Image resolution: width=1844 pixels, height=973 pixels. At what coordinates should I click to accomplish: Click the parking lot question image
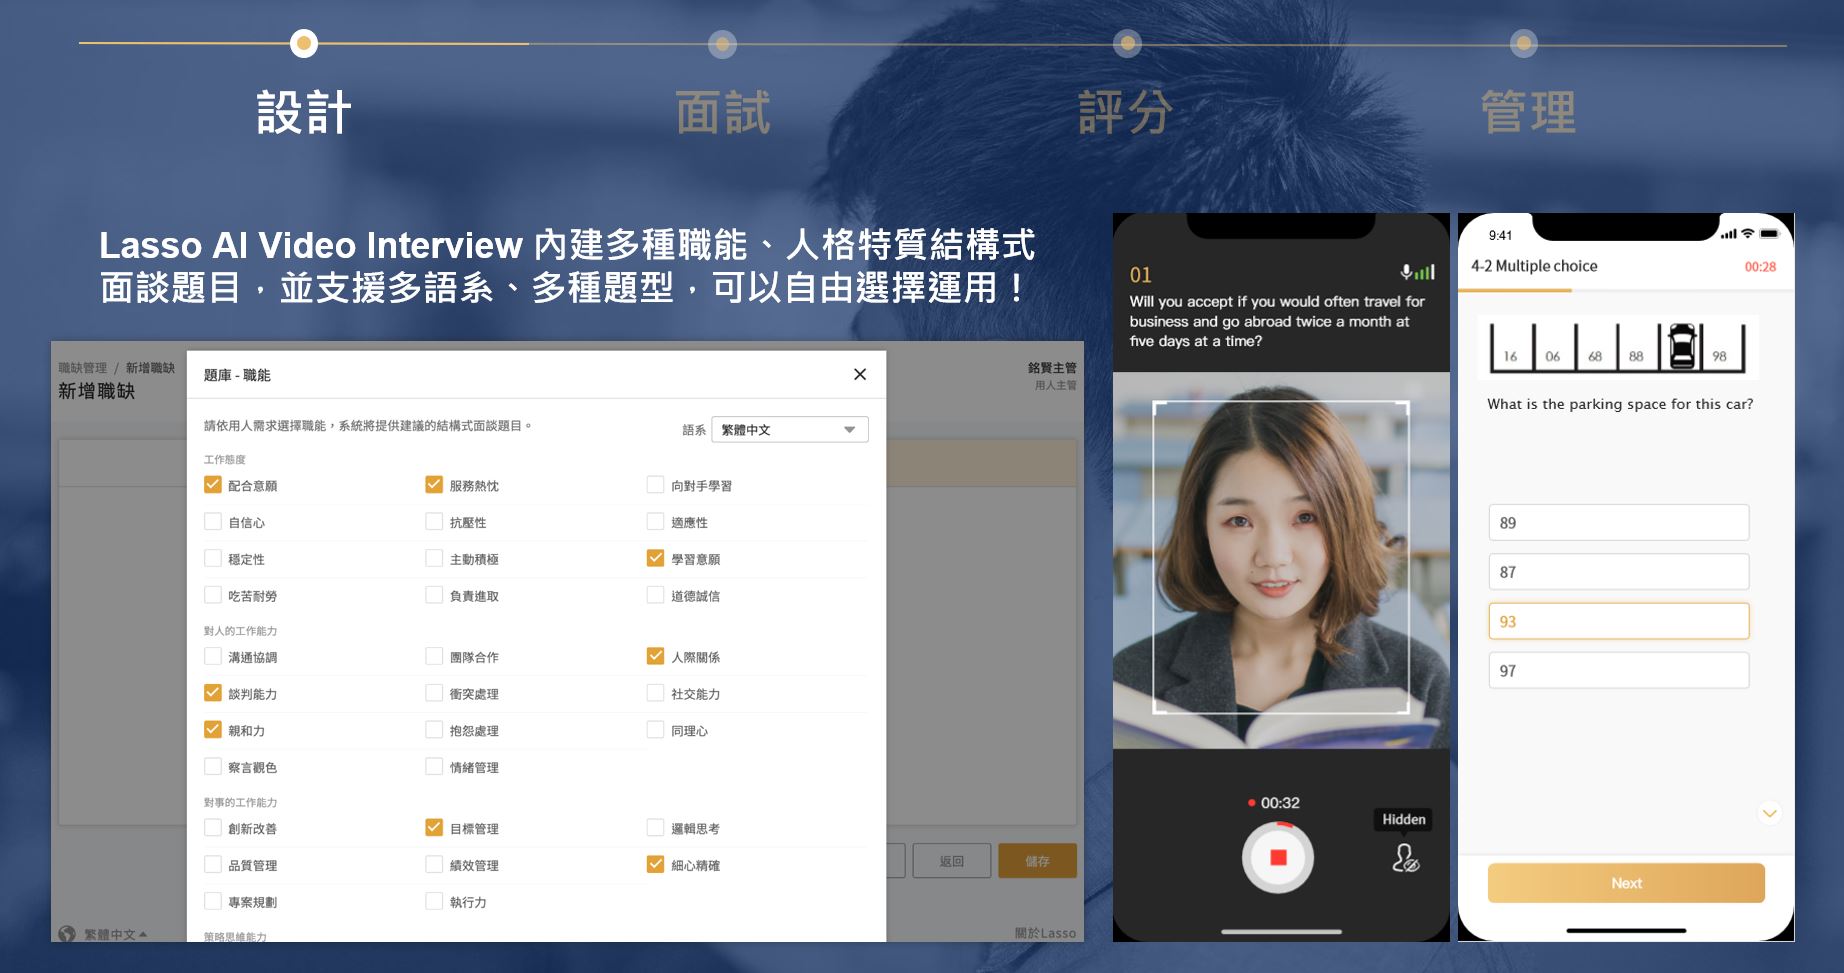pos(1618,347)
